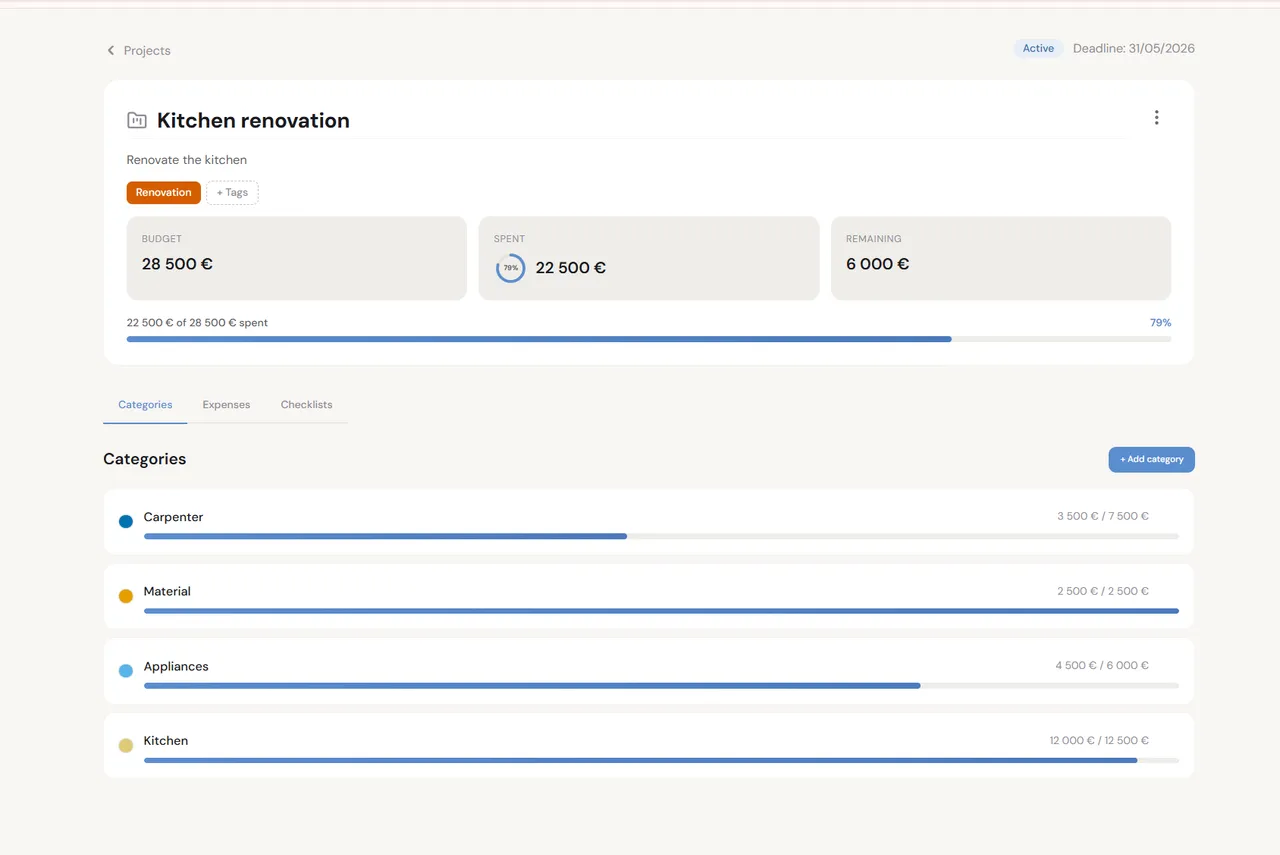Click the Carpenter category color dot

pos(126,522)
